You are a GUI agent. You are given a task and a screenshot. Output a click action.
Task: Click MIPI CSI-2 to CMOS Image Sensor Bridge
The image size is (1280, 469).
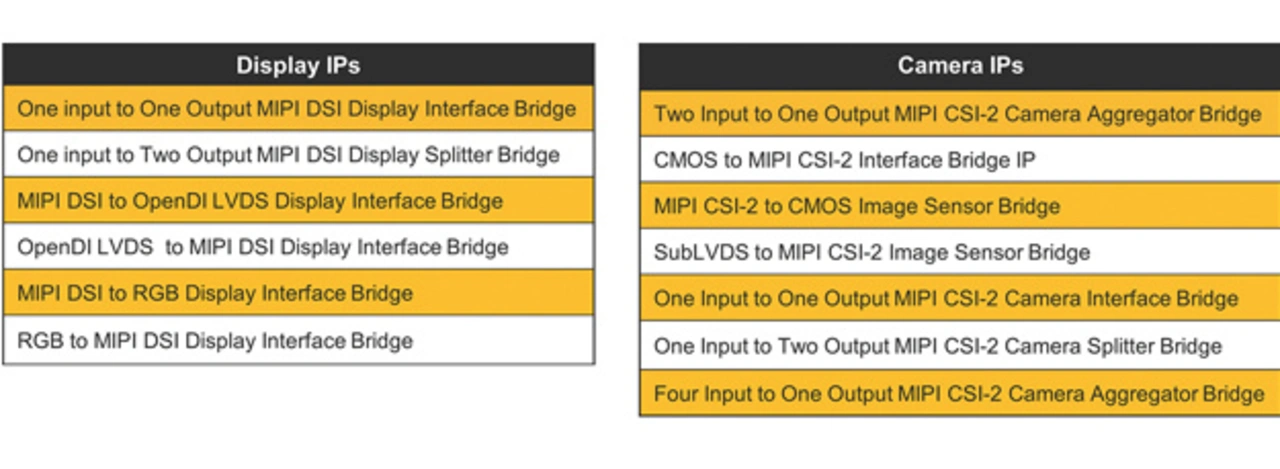(959, 206)
